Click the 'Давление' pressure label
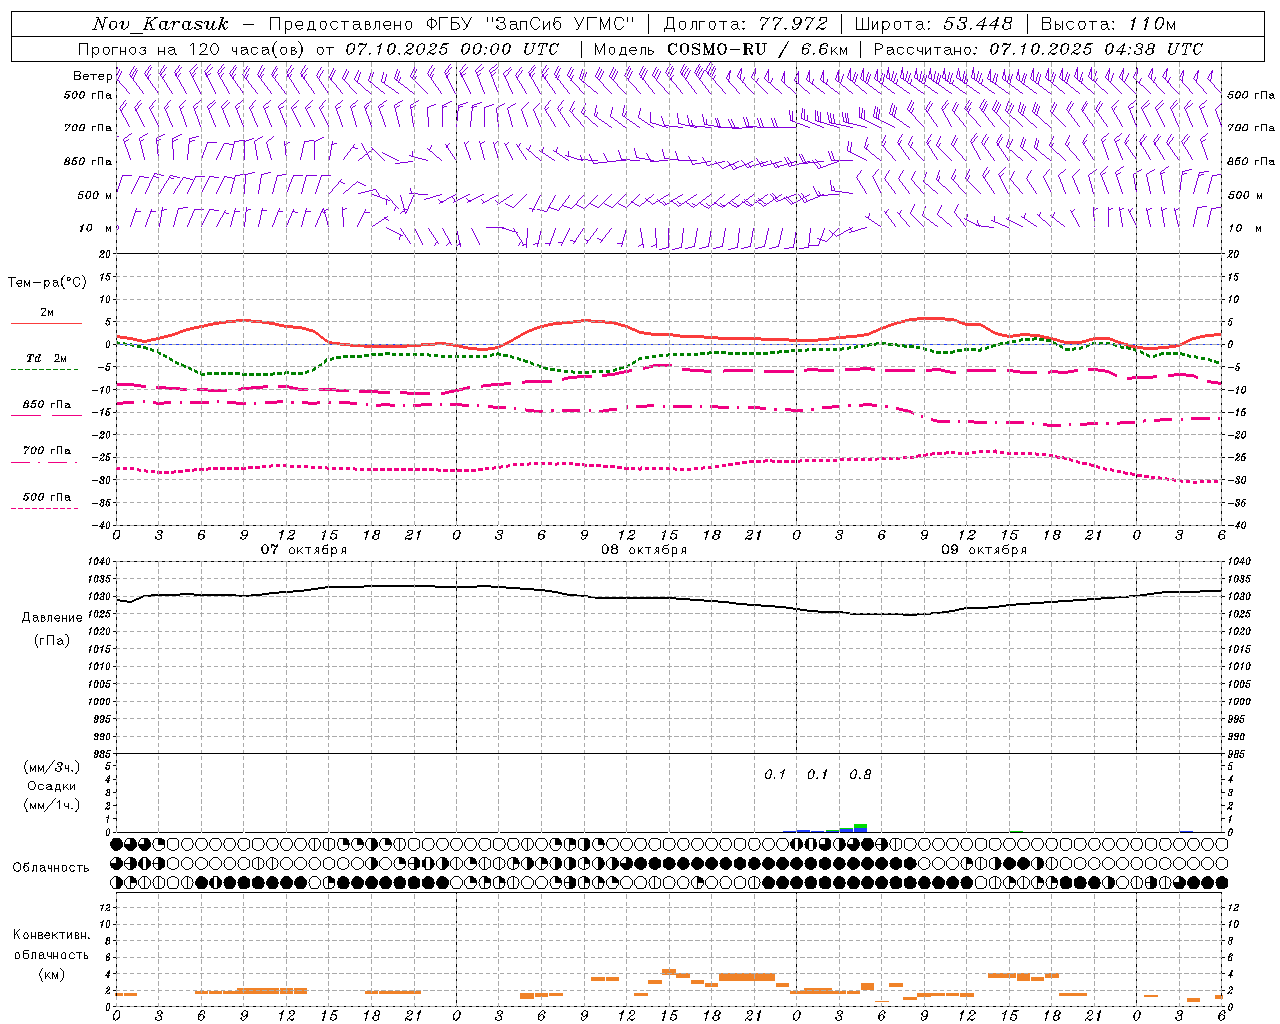1280x1024 pixels. [52, 618]
